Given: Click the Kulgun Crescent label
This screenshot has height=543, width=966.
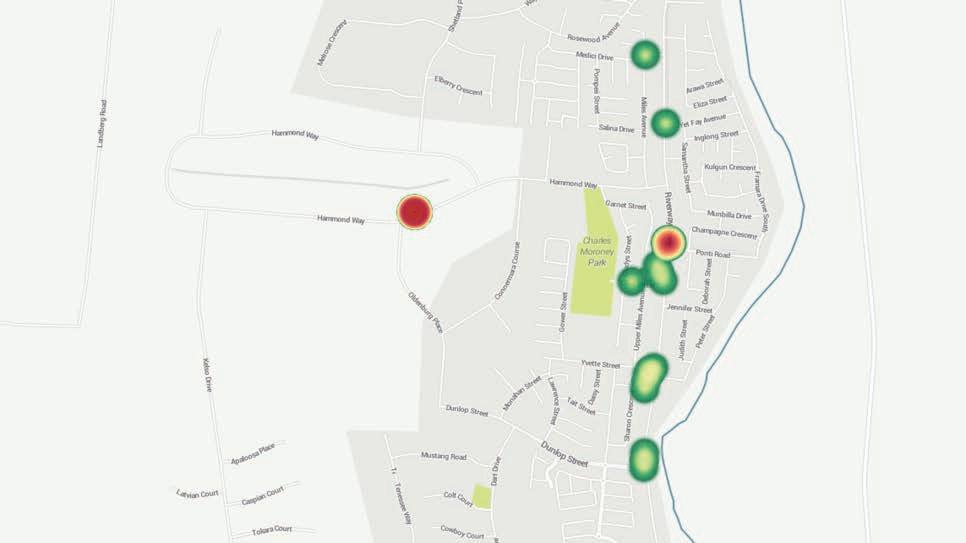Looking at the screenshot, I should (730, 167).
